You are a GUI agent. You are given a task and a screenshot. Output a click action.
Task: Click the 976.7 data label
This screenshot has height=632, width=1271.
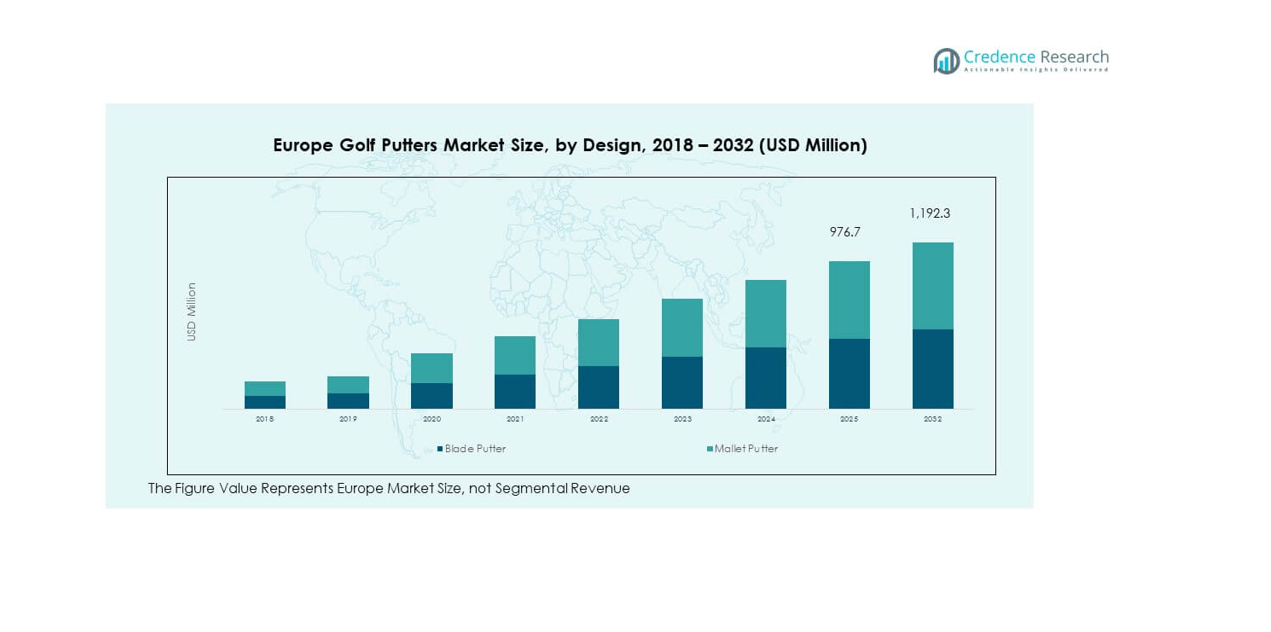point(845,232)
